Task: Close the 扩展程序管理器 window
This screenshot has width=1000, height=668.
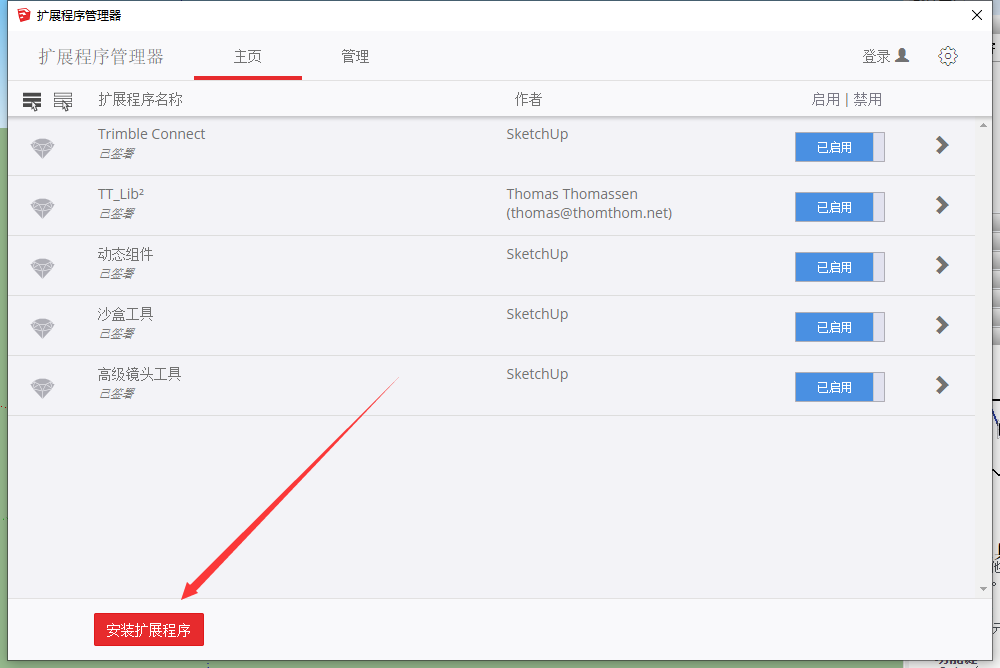Action: [x=976, y=15]
